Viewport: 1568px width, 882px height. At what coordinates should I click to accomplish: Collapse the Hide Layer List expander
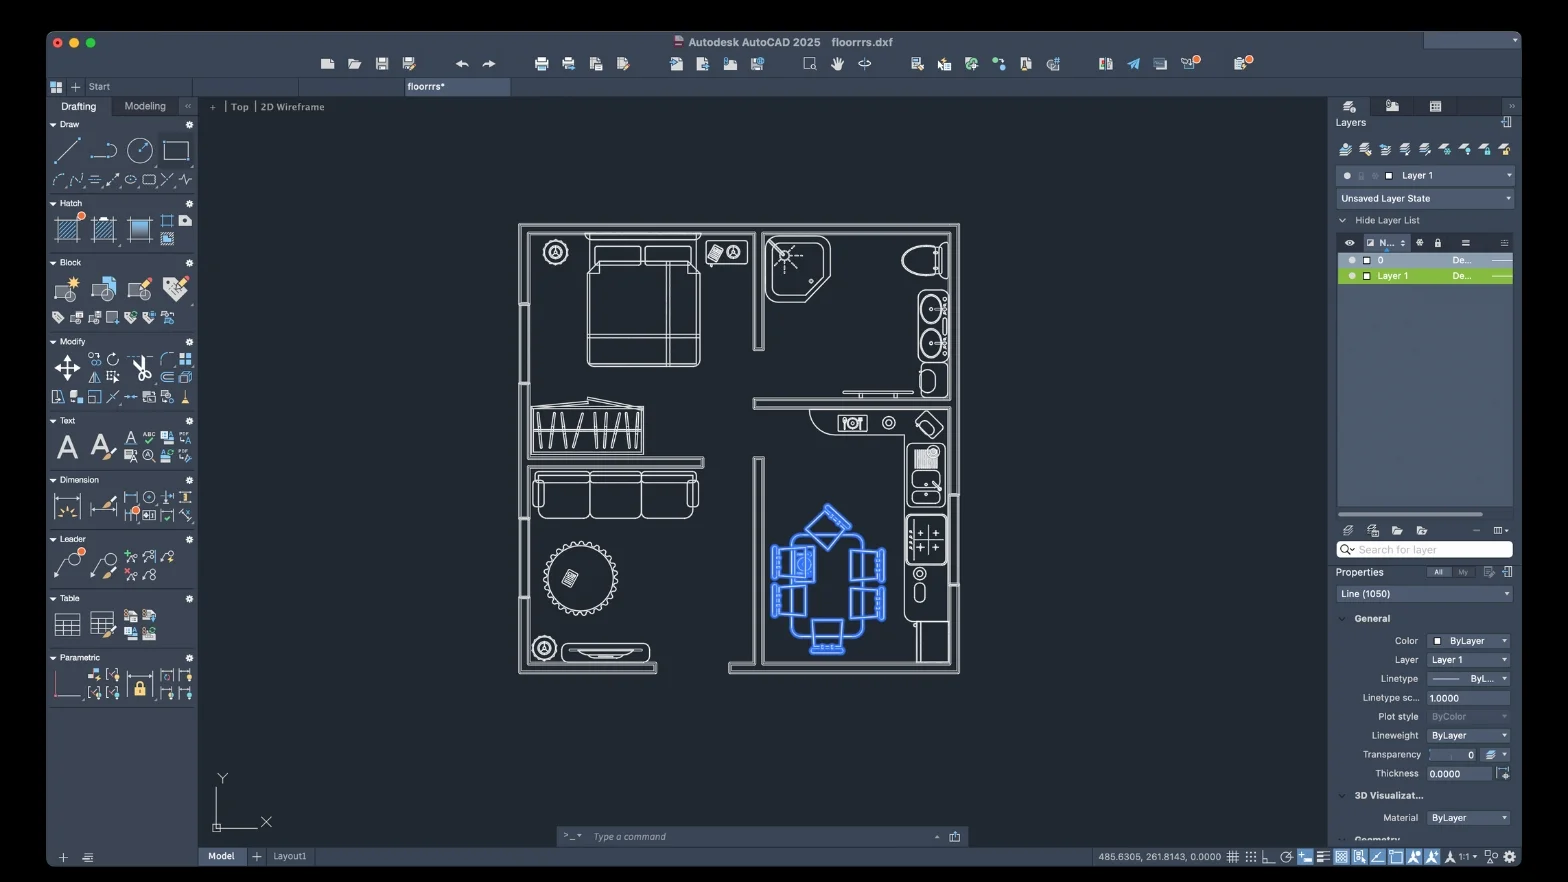coord(1342,221)
